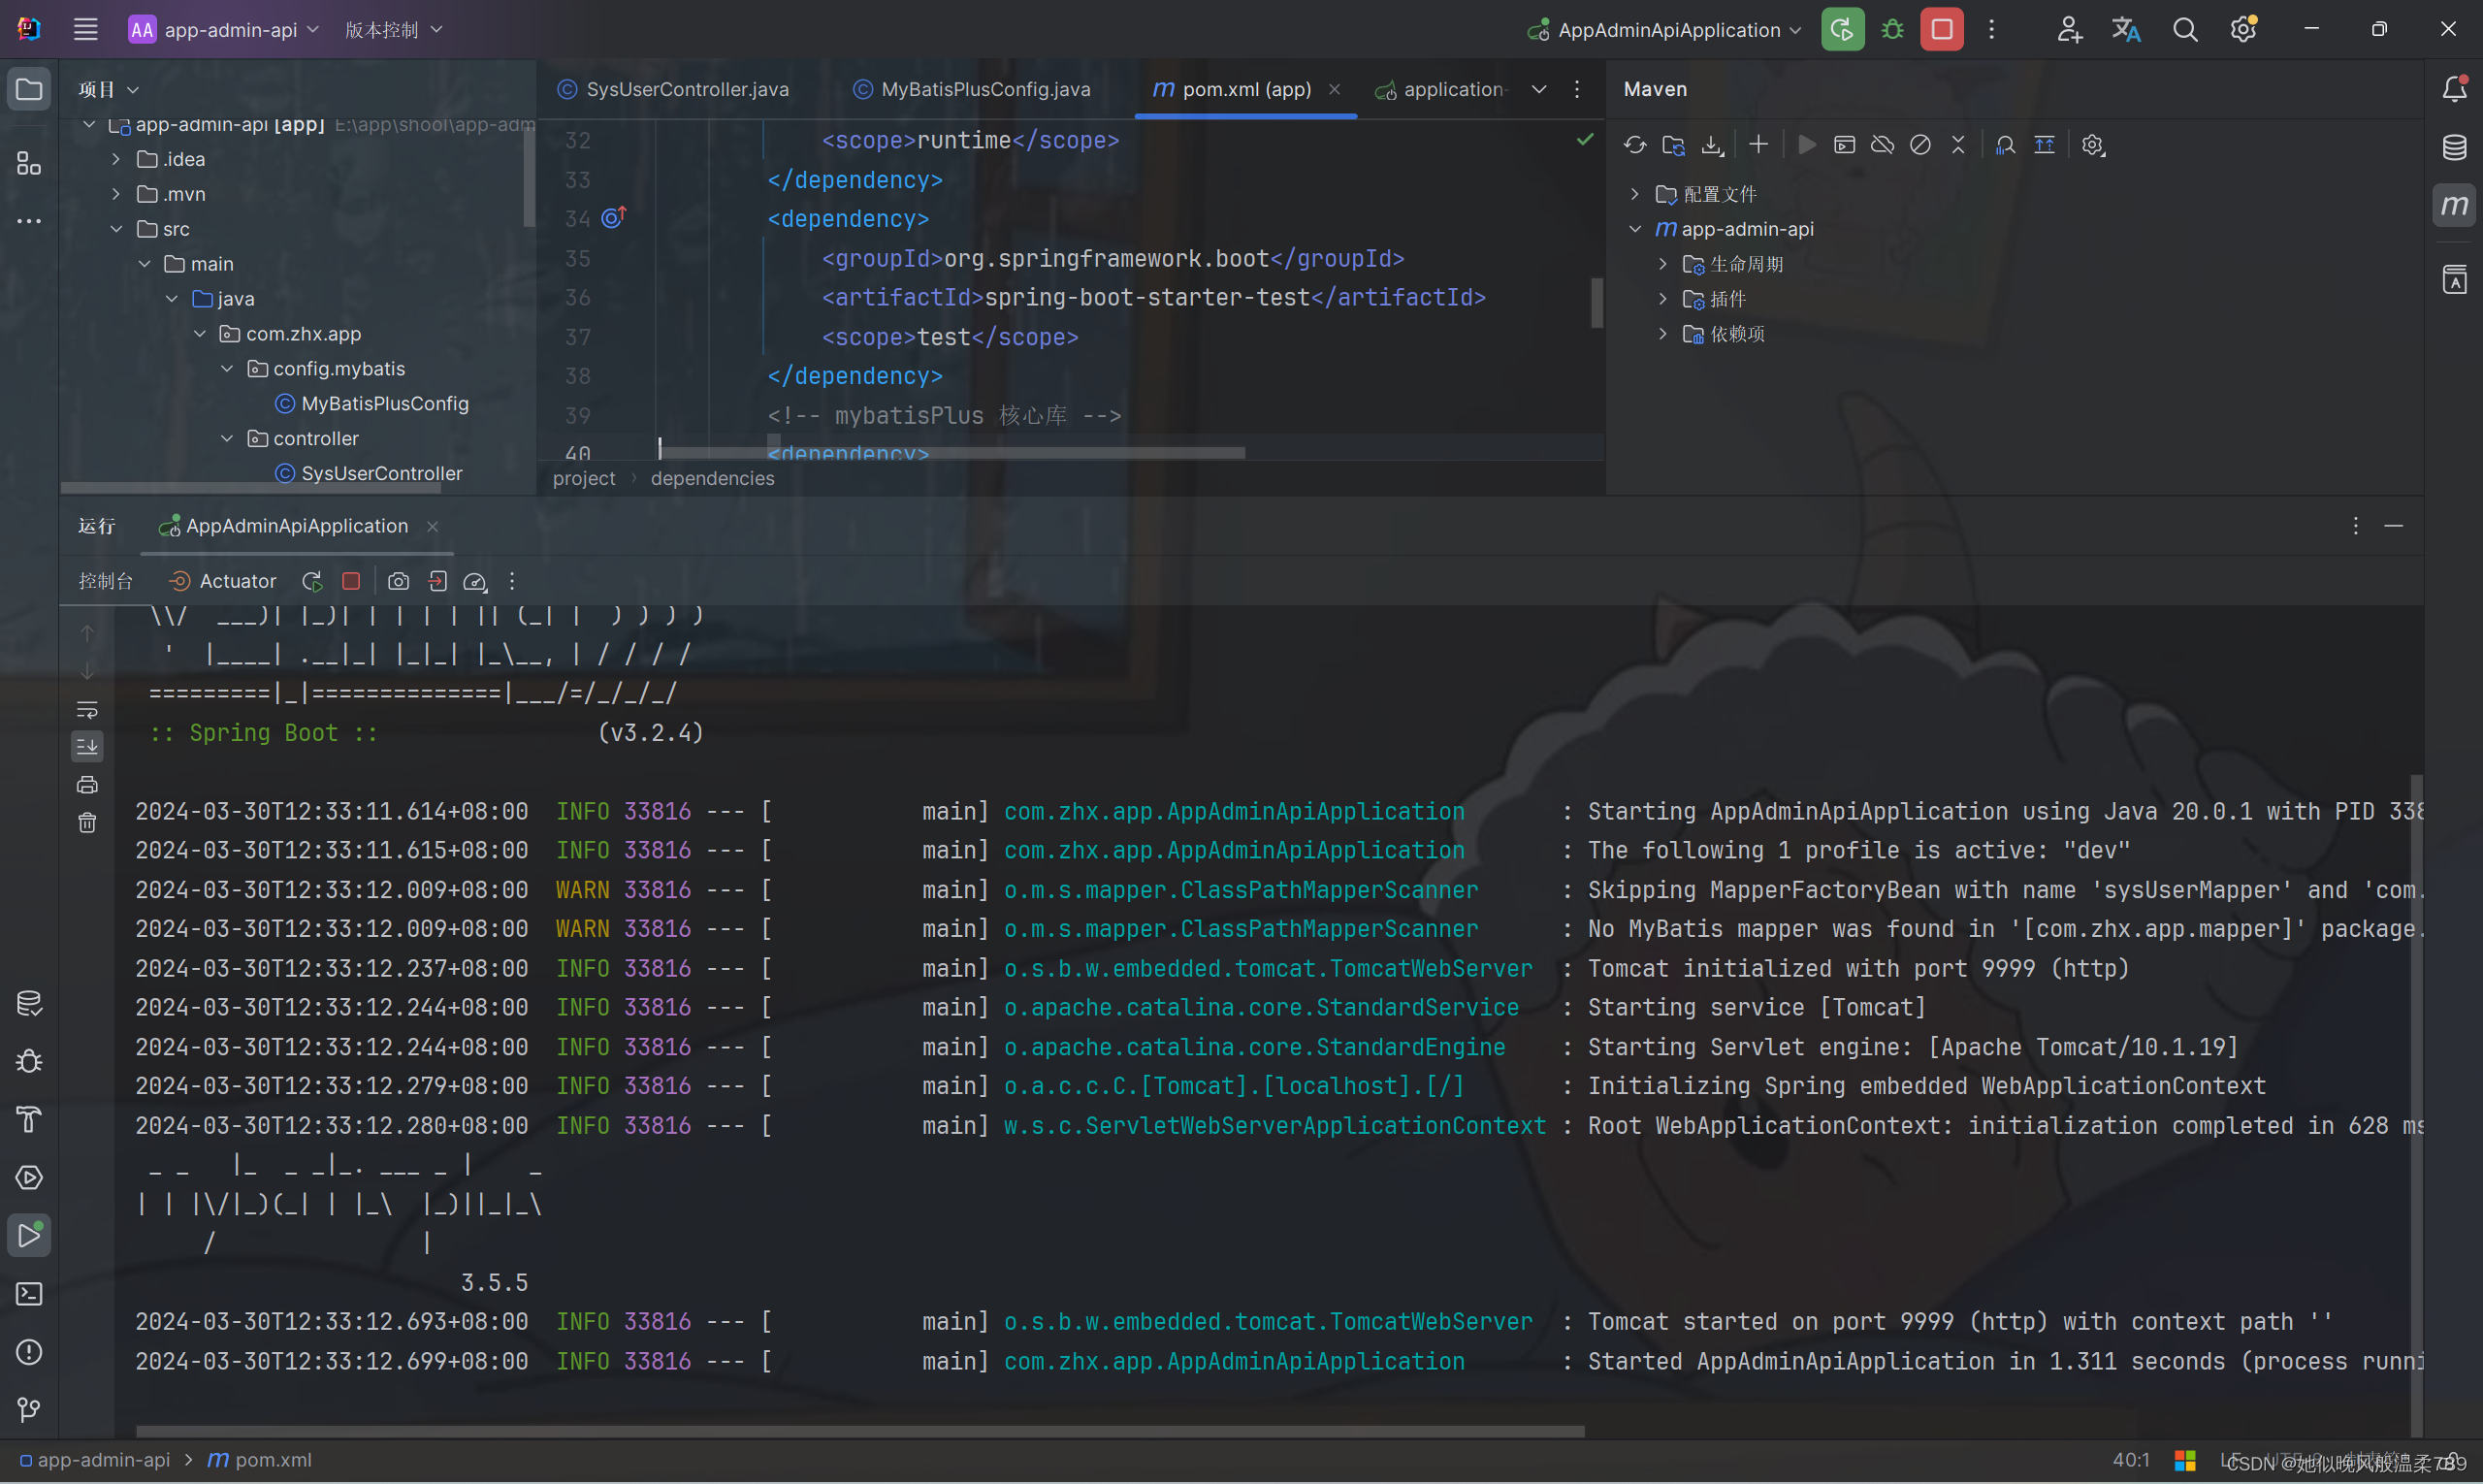This screenshot has height=1484, width=2483.
Task: Open the Services tool window
Action: pos(29,1178)
